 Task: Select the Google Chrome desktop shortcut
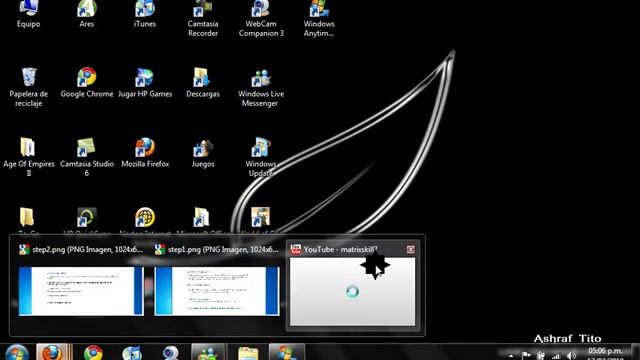pyautogui.click(x=87, y=83)
